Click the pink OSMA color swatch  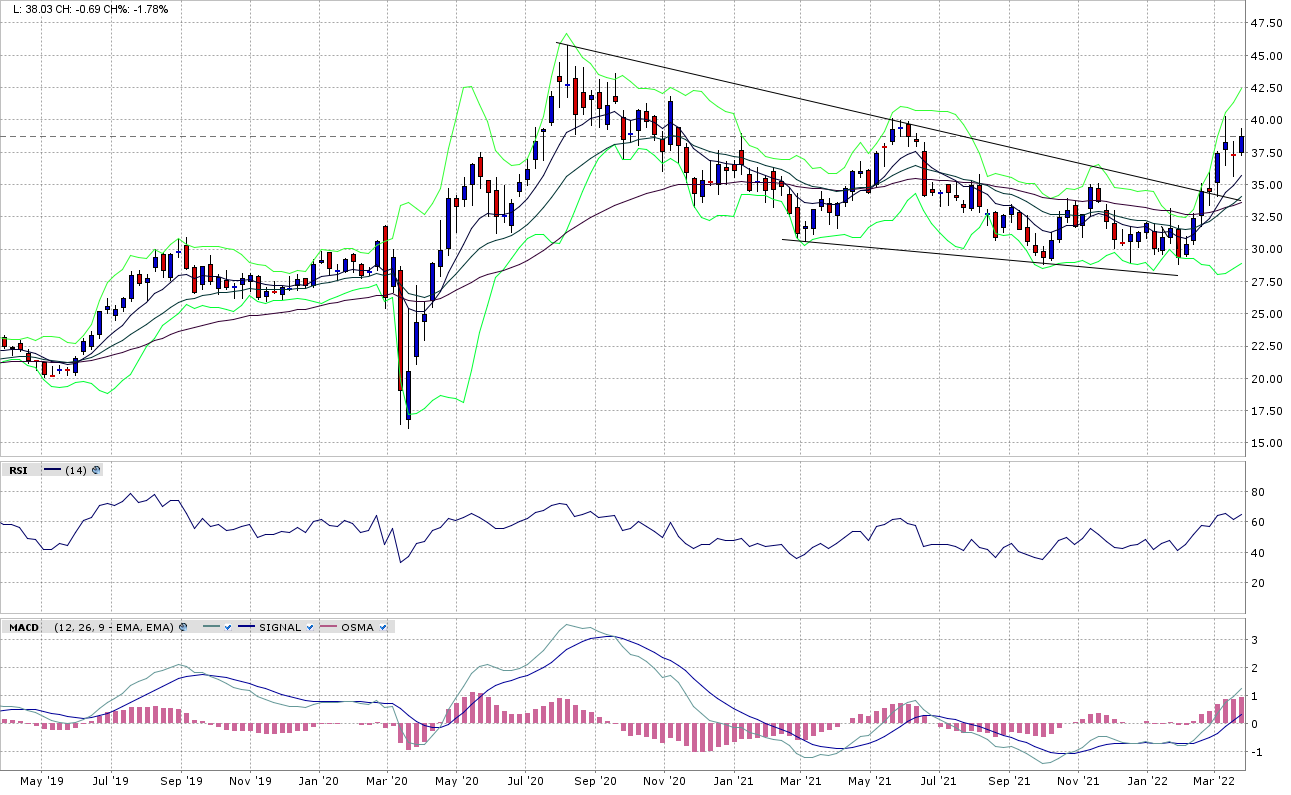(x=330, y=627)
